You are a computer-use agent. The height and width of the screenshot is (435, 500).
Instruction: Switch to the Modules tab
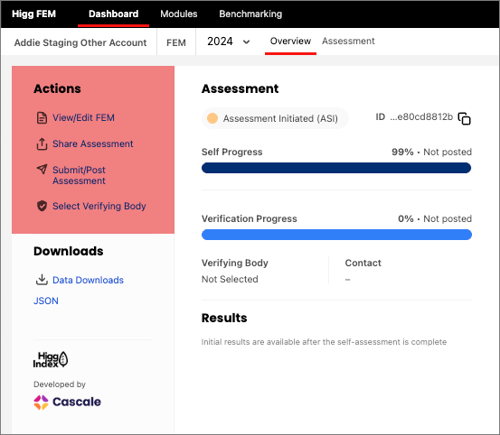[179, 14]
